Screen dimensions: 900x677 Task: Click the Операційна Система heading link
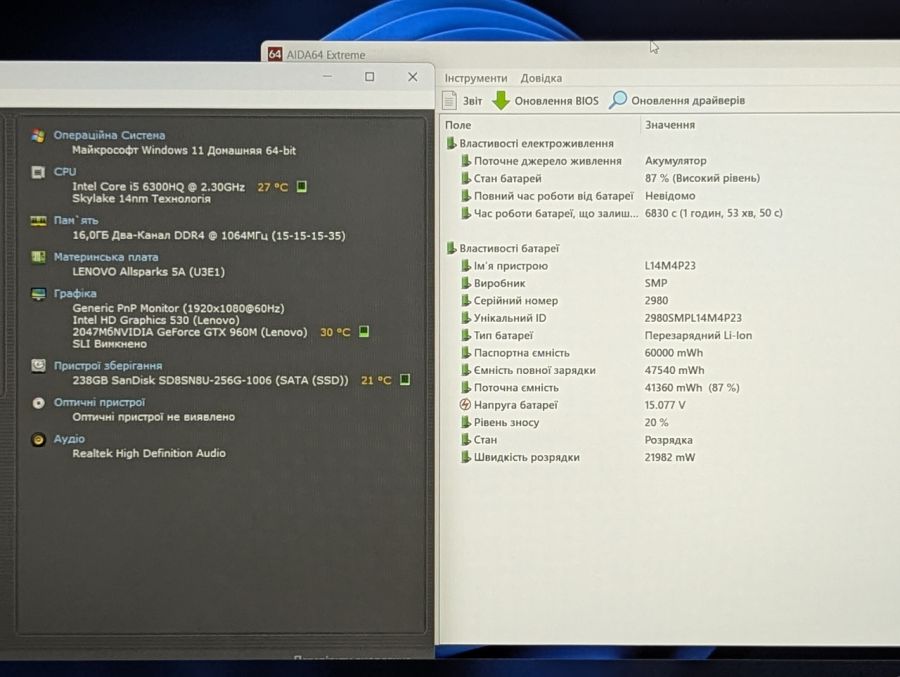click(x=109, y=136)
